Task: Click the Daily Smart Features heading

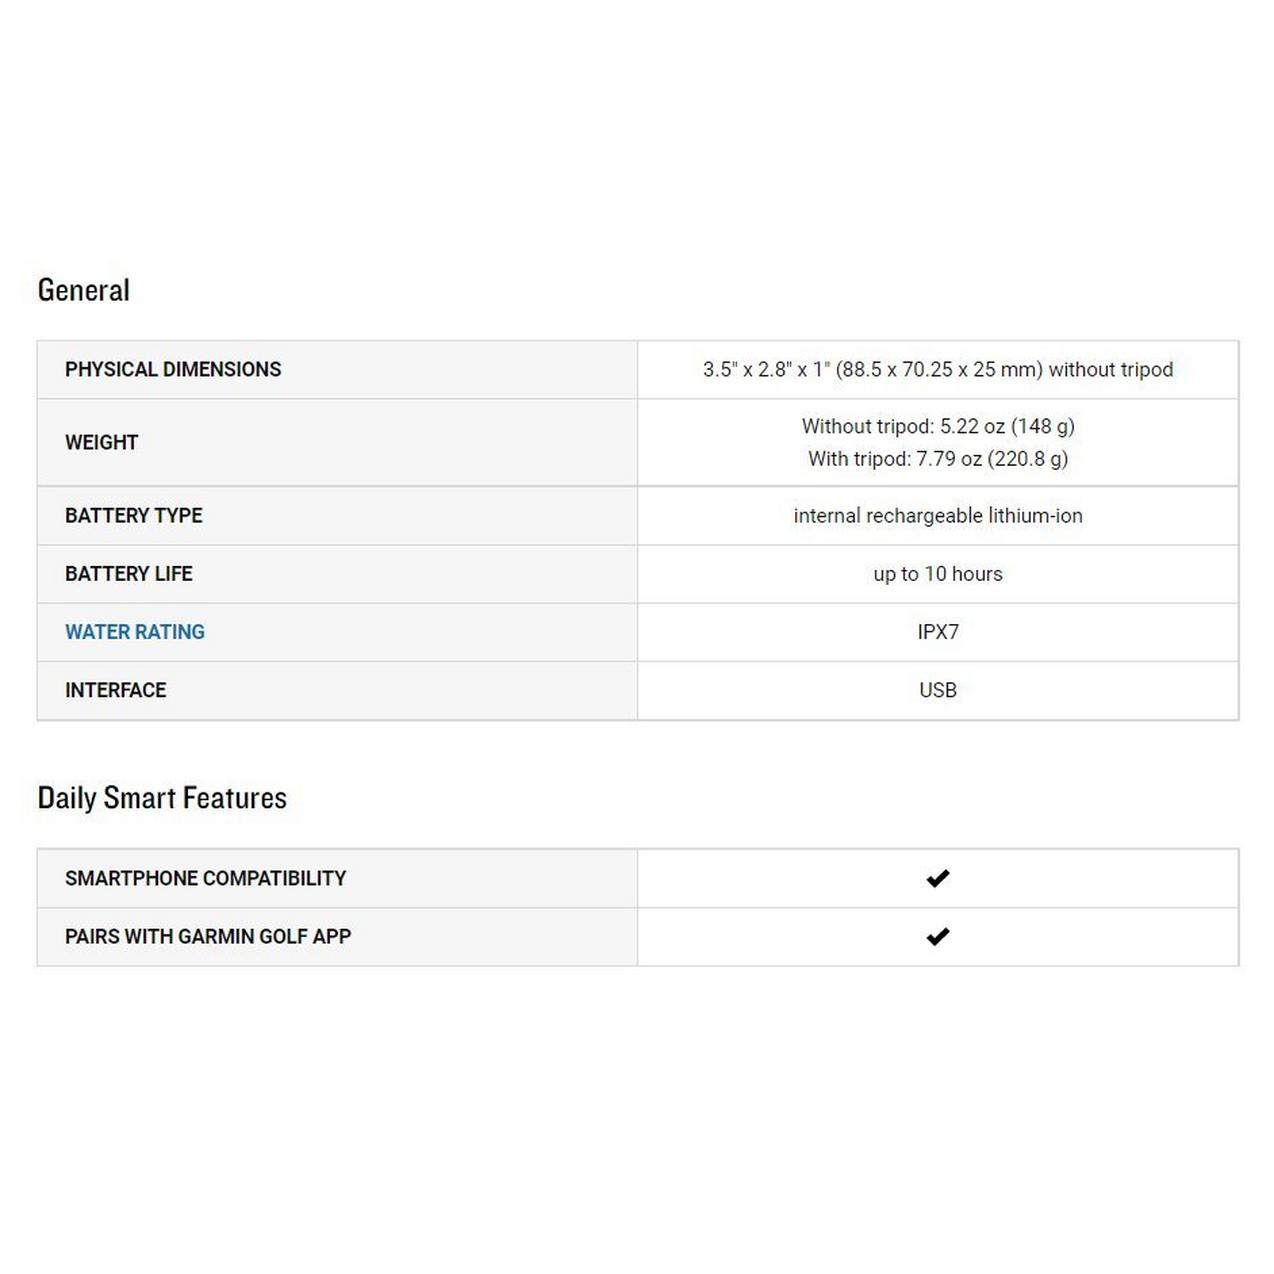Action: click(162, 798)
